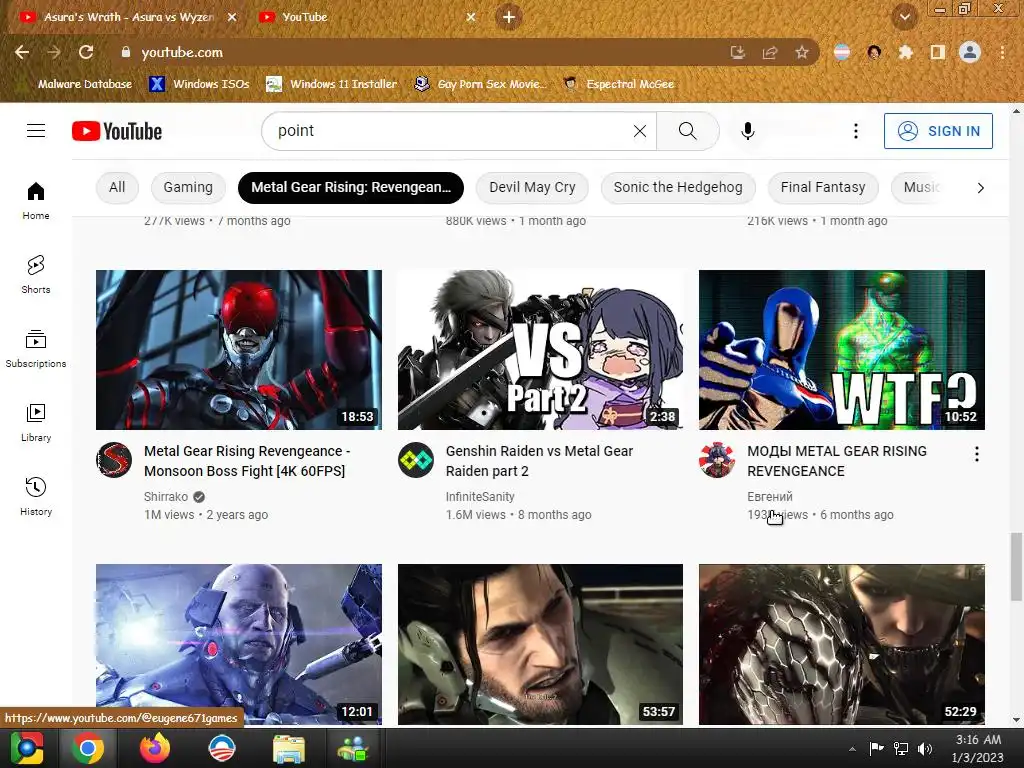Select the Metal Gear Rising: Revengeance chip

click(x=351, y=187)
